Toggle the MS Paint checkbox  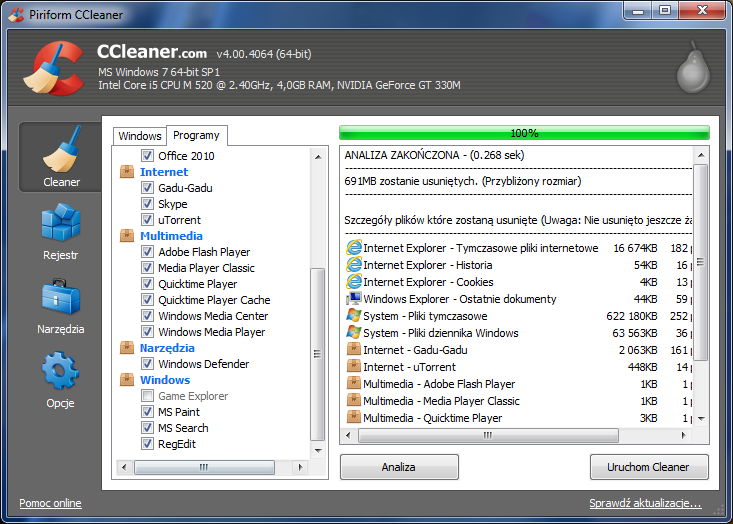147,412
